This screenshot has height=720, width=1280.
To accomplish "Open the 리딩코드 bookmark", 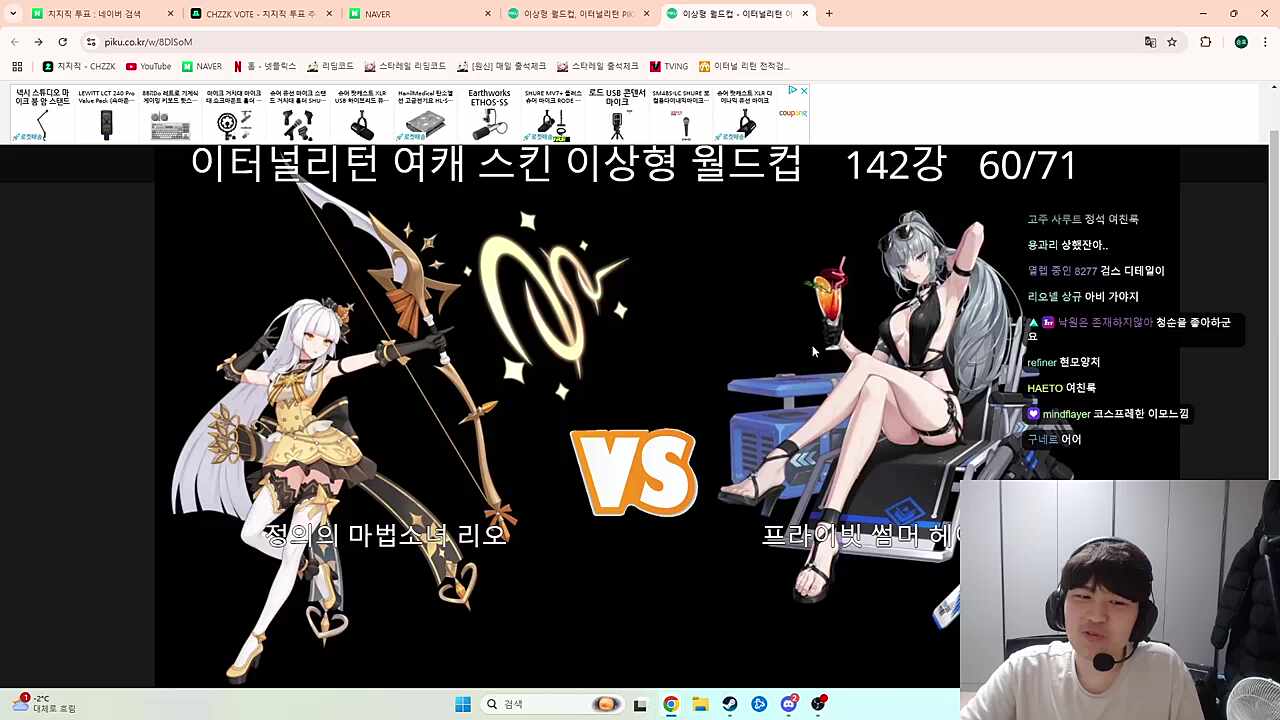I will [x=331, y=66].
